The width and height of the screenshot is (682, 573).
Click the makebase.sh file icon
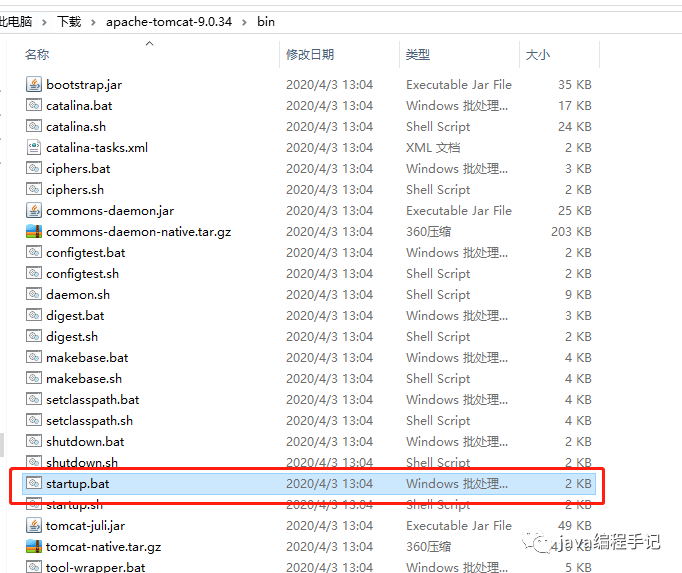click(34, 378)
